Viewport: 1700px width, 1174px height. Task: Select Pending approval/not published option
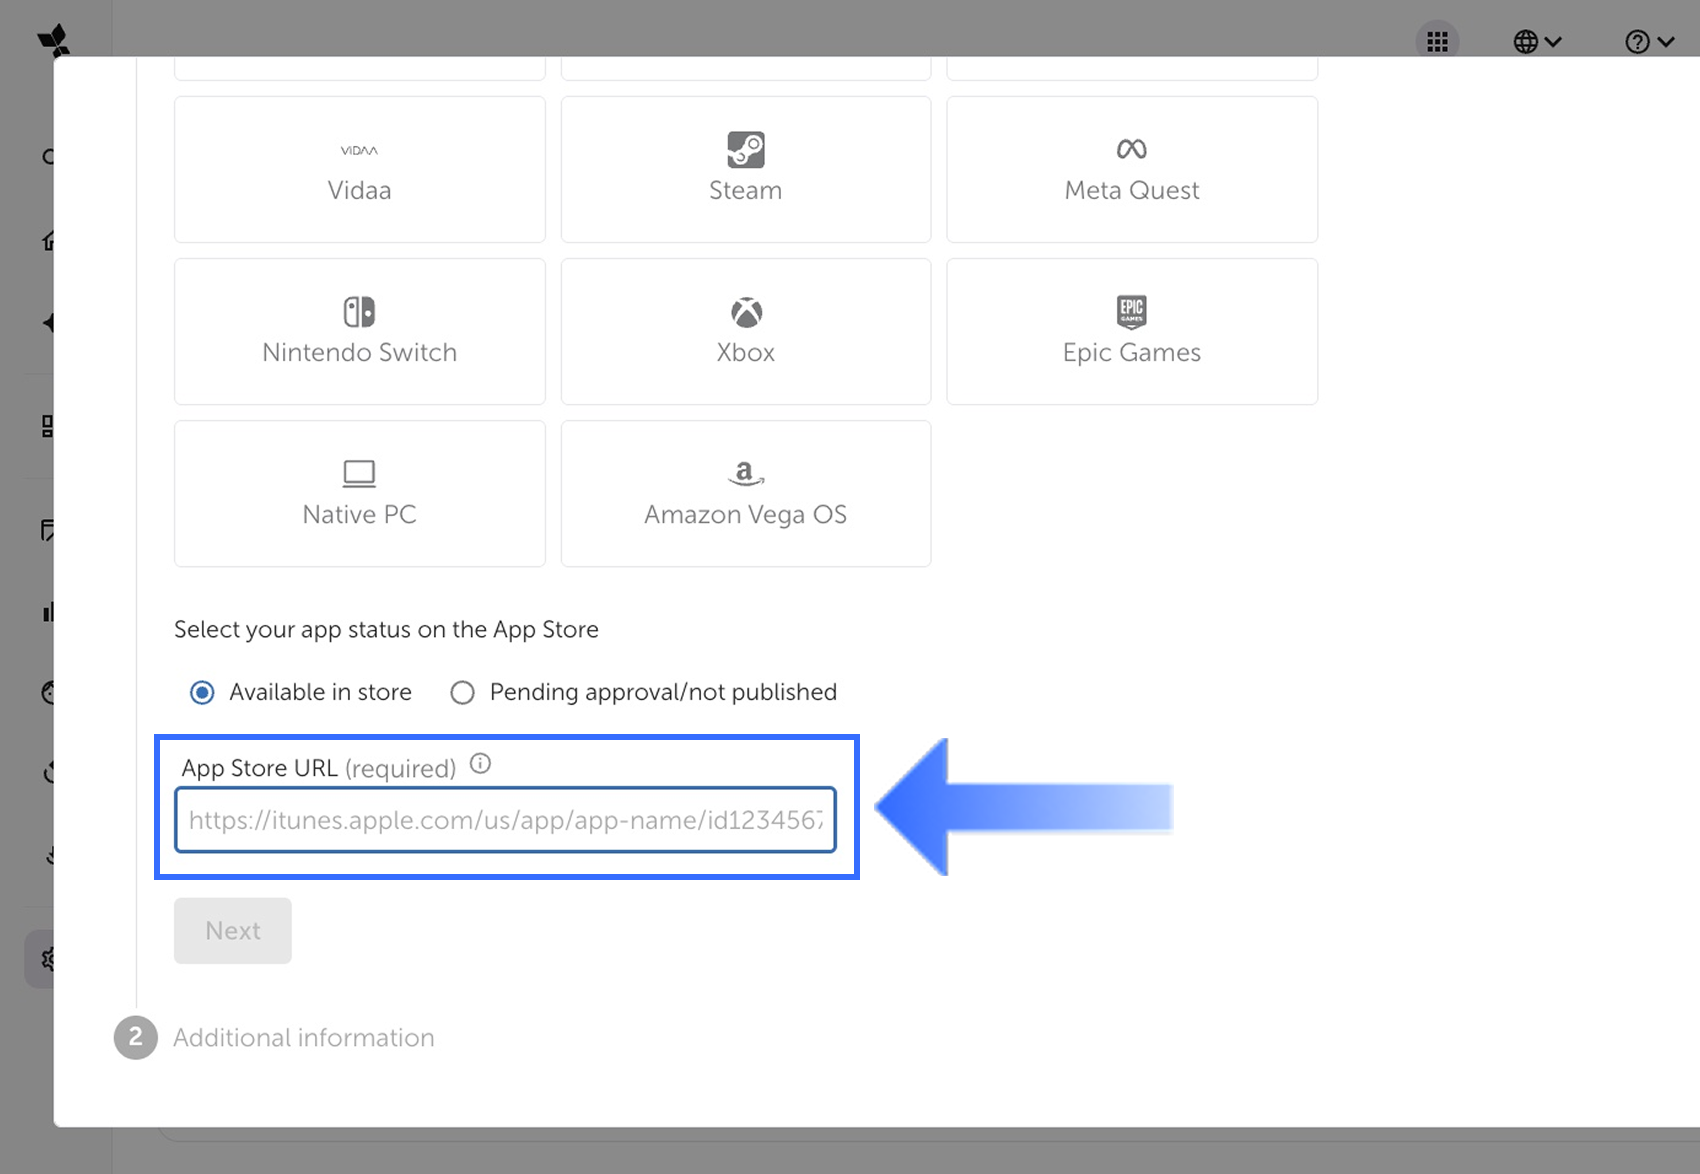tap(462, 692)
